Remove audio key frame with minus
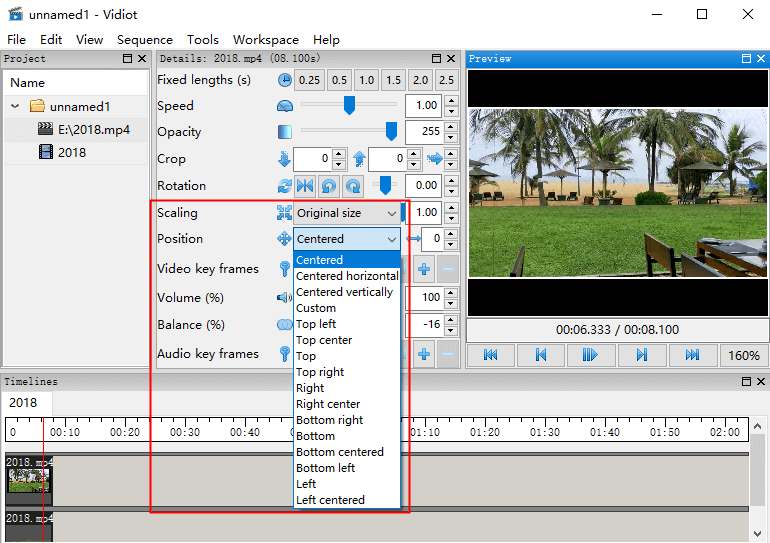Screen dimensions: 770x543 click(x=448, y=354)
